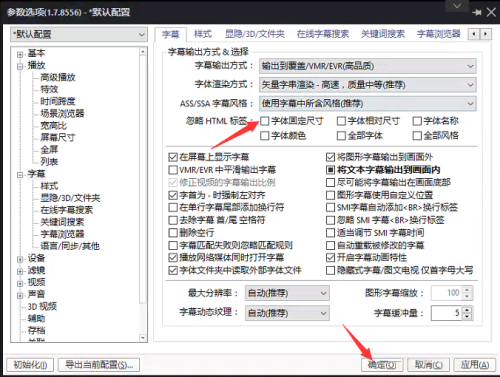Expand the 基本 tree node
Screen dimensions: 500x377
tap(20, 54)
